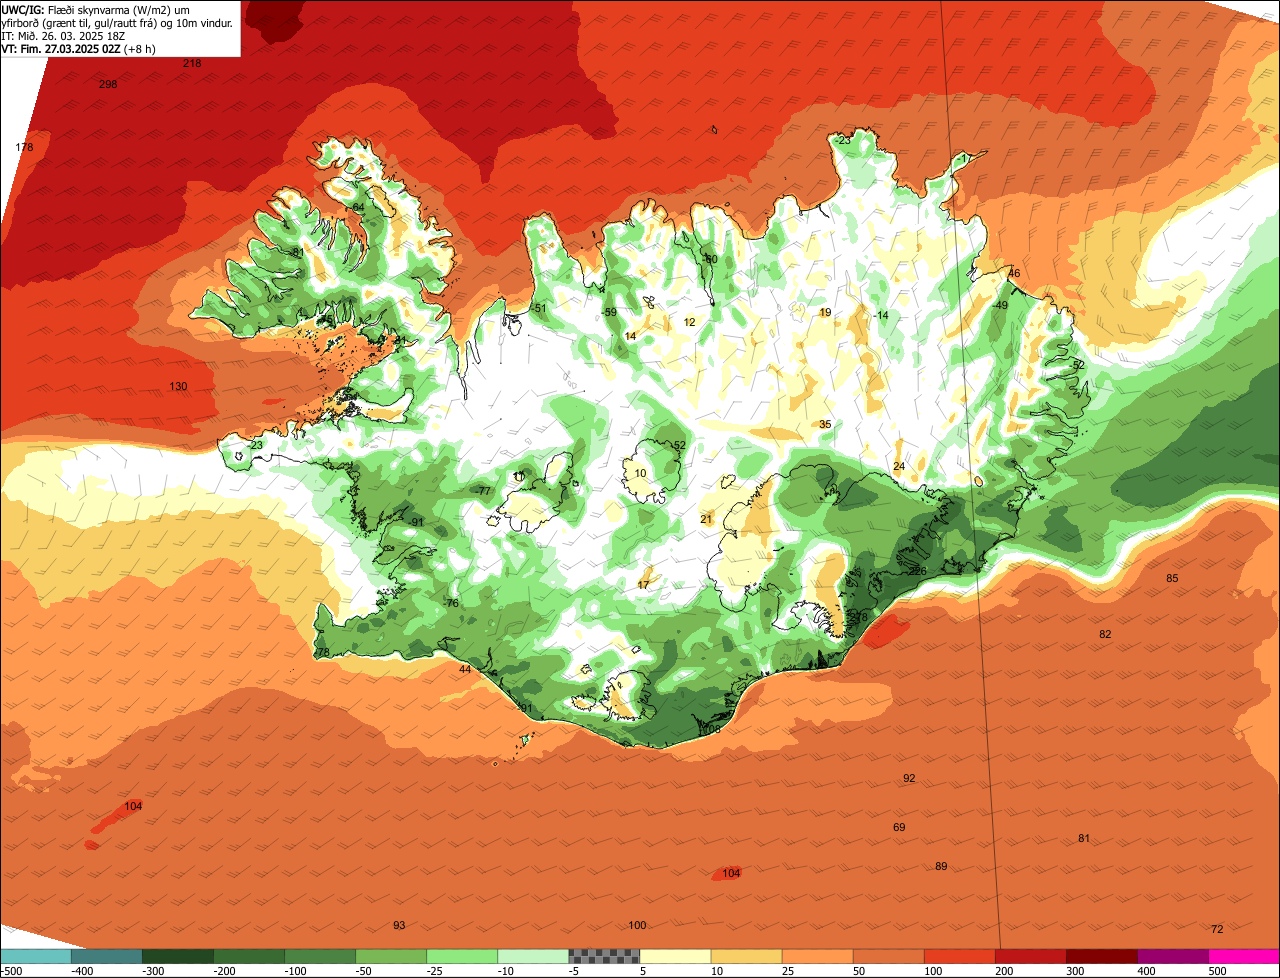Image resolution: width=1280 pixels, height=978 pixels.
Task: Click the legend swatch above the -100 label
Action: [x=320, y=956]
